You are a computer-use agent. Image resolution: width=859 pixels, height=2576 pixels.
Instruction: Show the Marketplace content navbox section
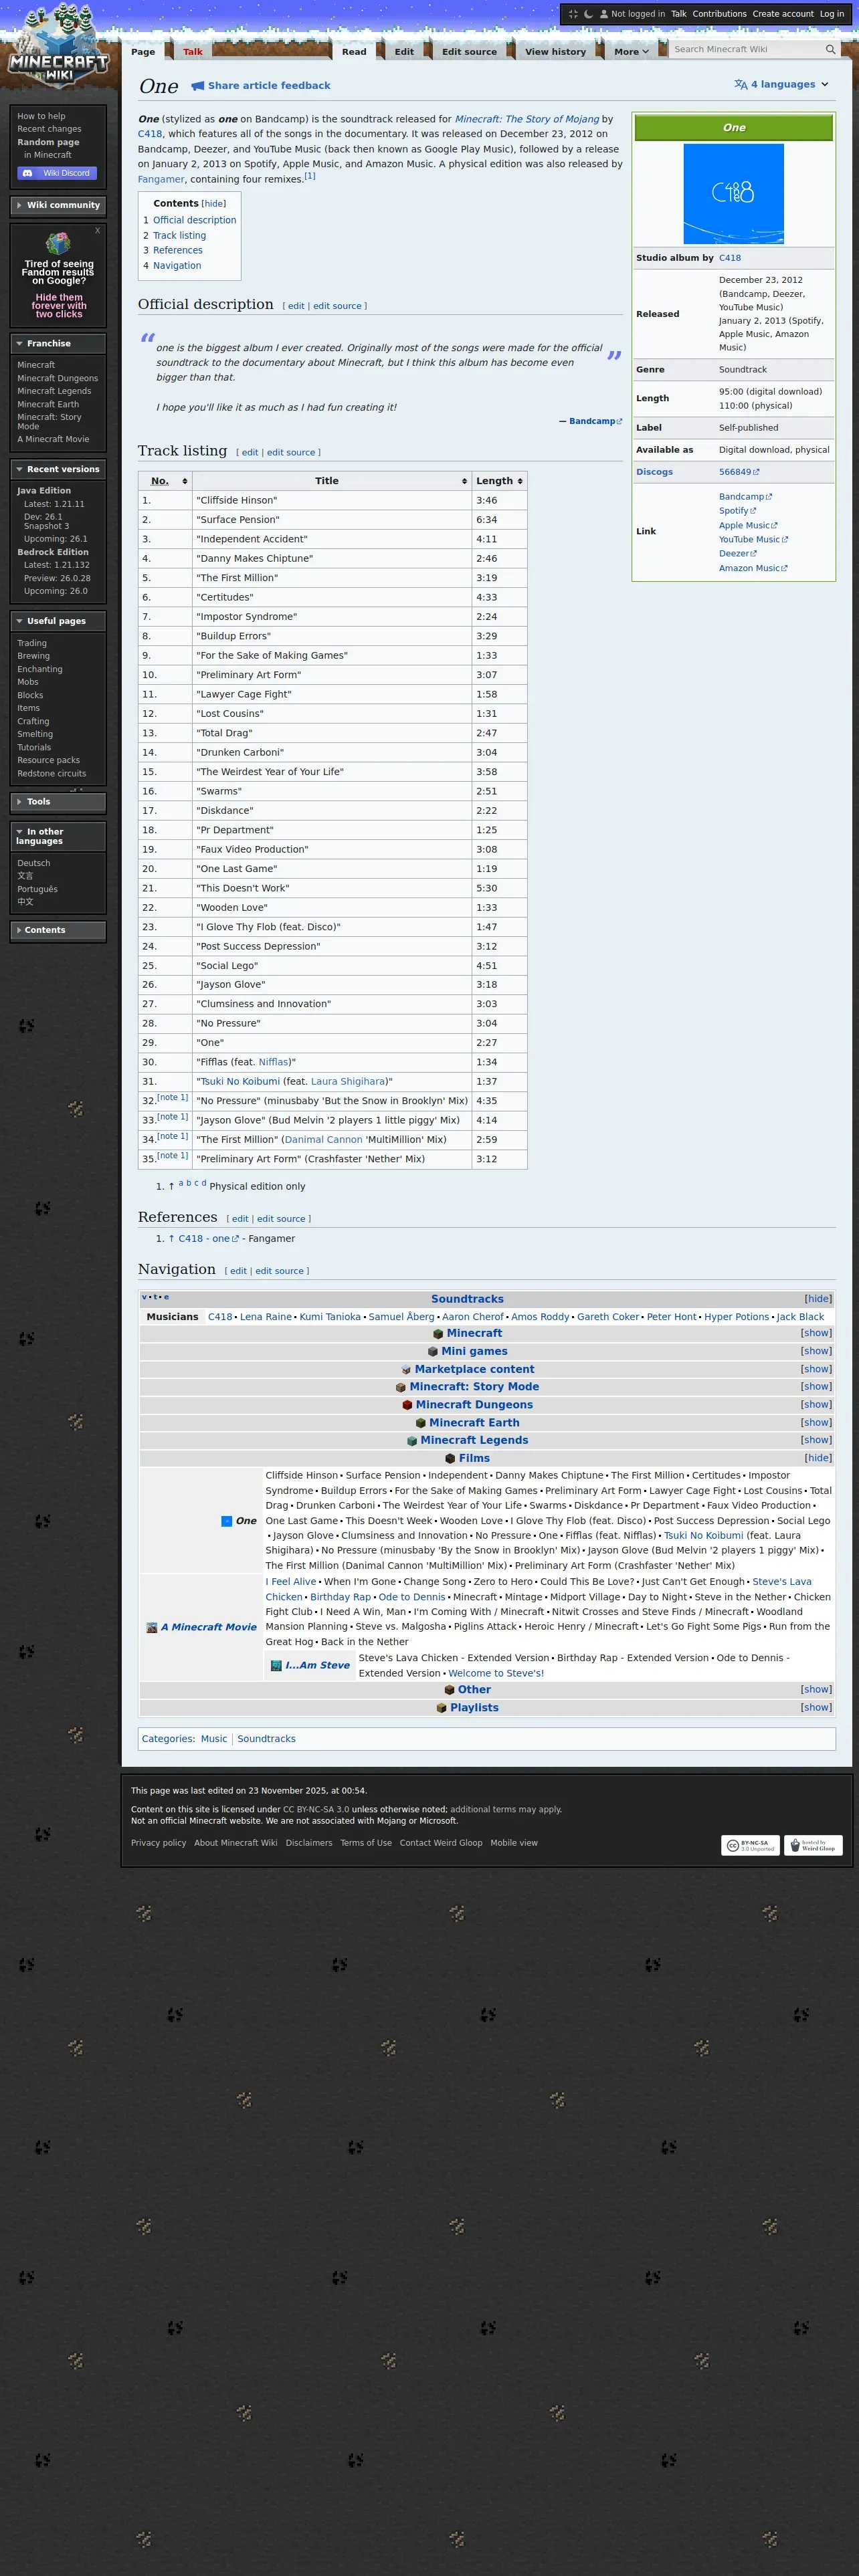[x=816, y=1370]
